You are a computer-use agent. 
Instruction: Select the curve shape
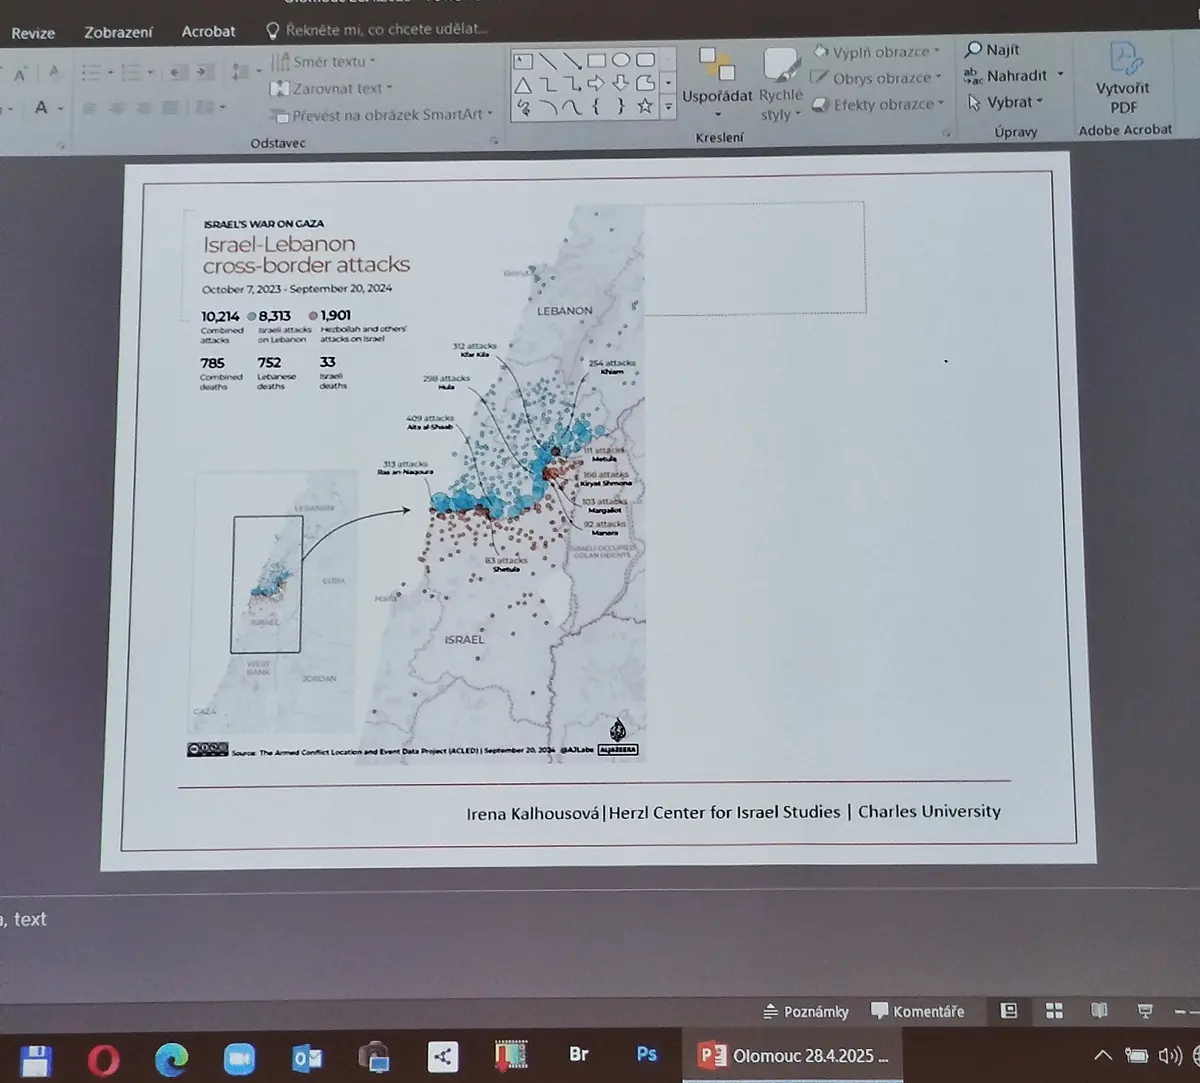point(572,107)
